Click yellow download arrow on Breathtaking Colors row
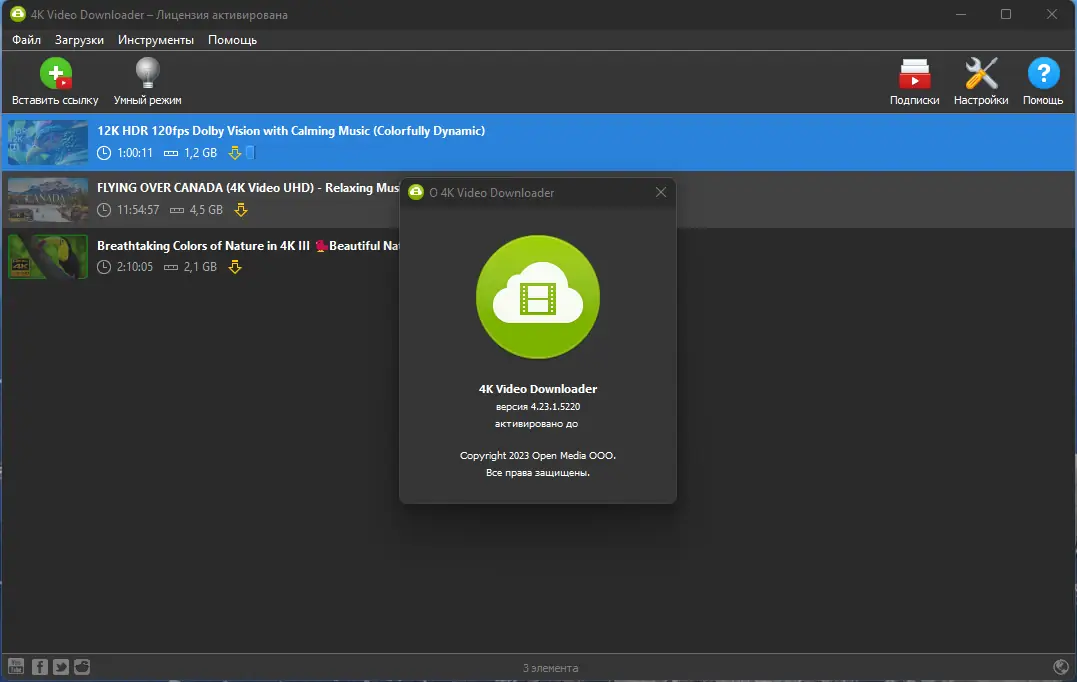Image resolution: width=1077 pixels, height=682 pixels. (x=235, y=266)
